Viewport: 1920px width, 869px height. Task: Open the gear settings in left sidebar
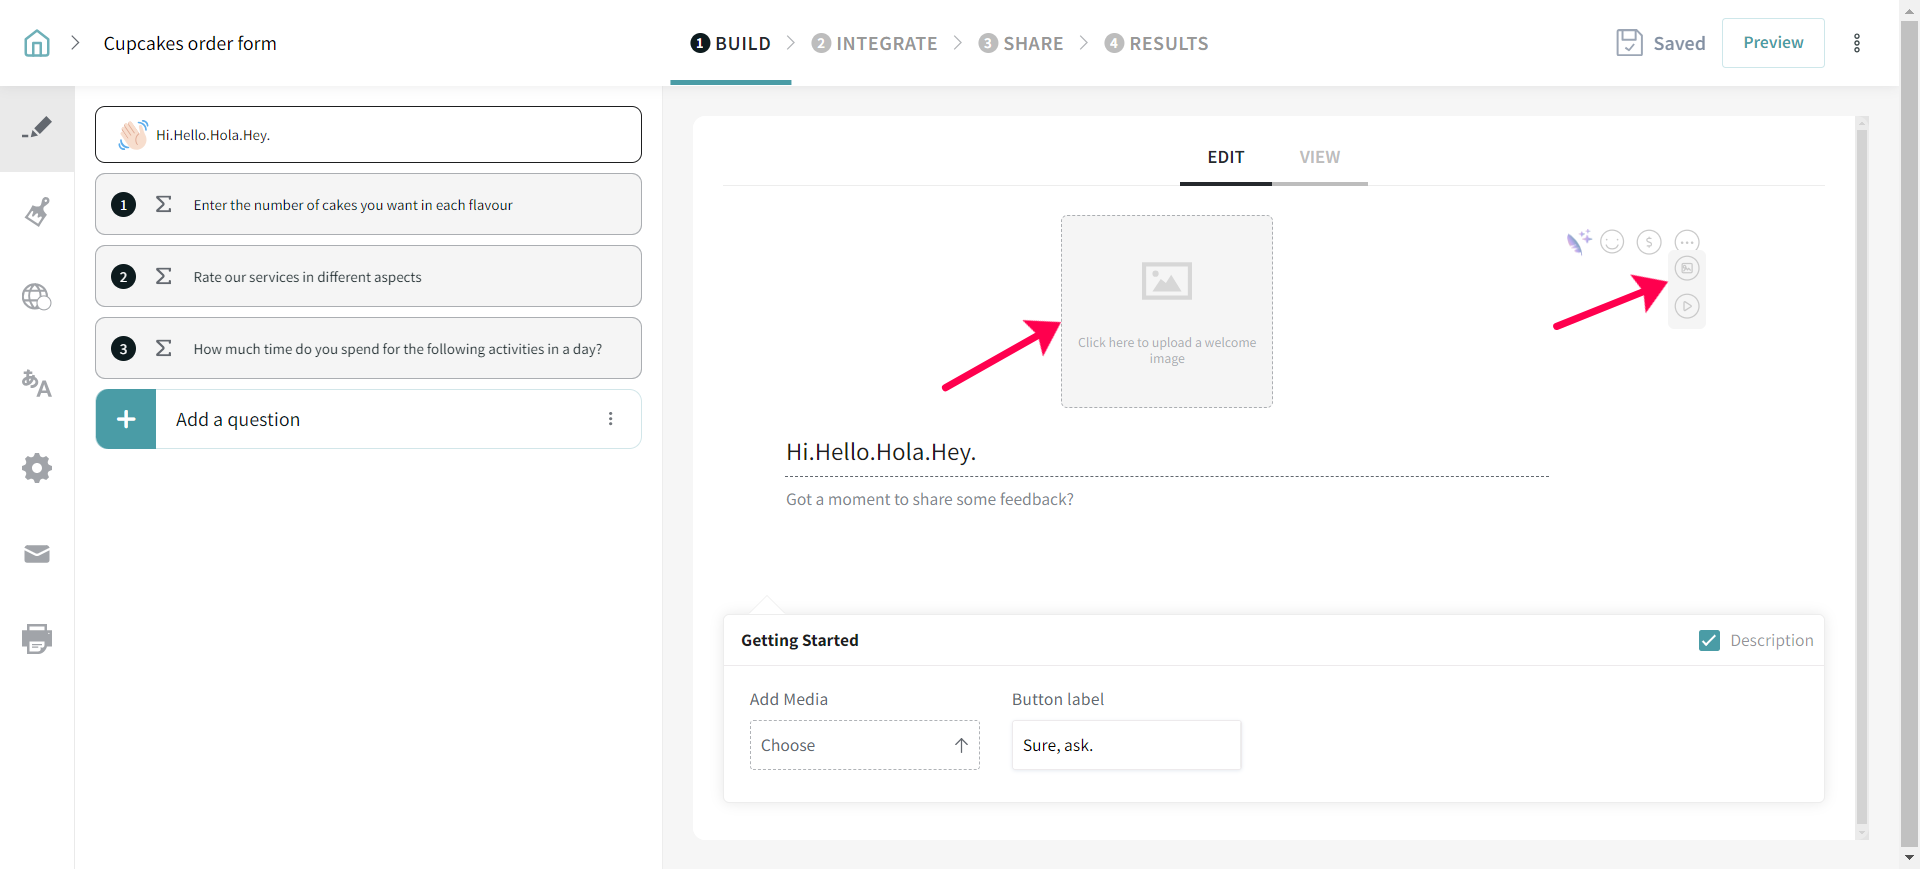(37, 468)
